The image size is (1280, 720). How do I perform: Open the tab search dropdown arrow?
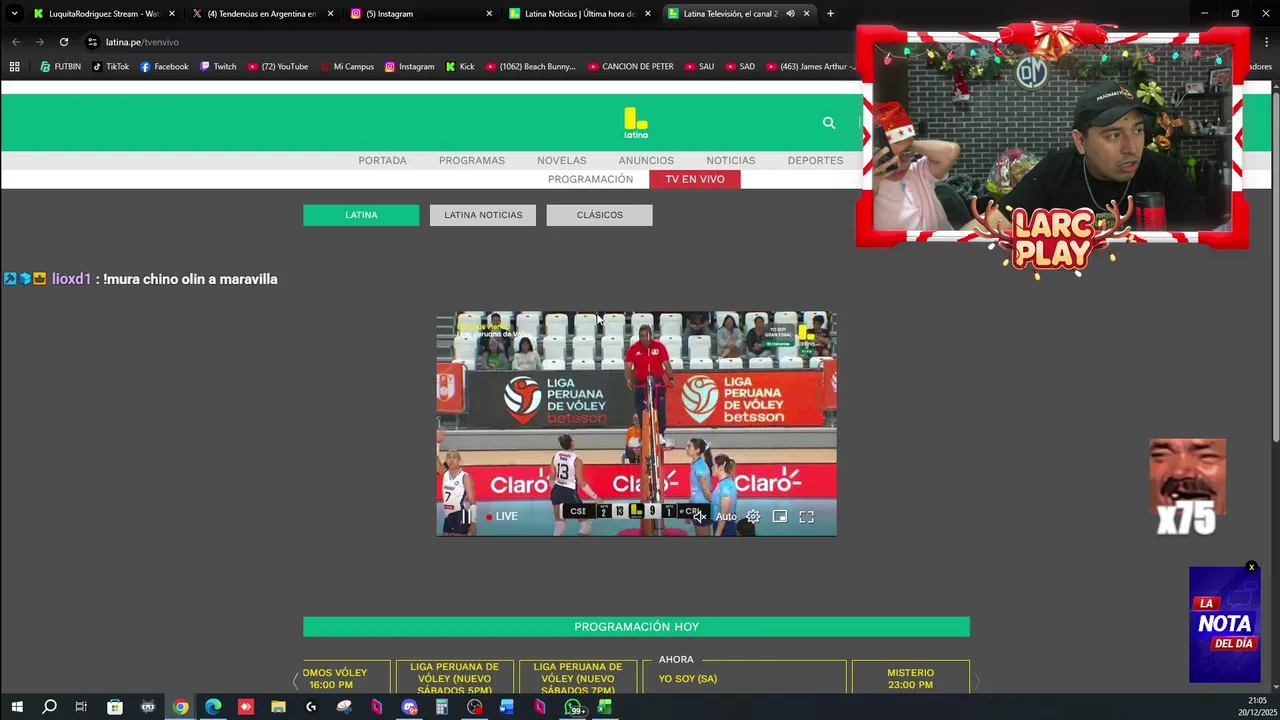pos(14,14)
